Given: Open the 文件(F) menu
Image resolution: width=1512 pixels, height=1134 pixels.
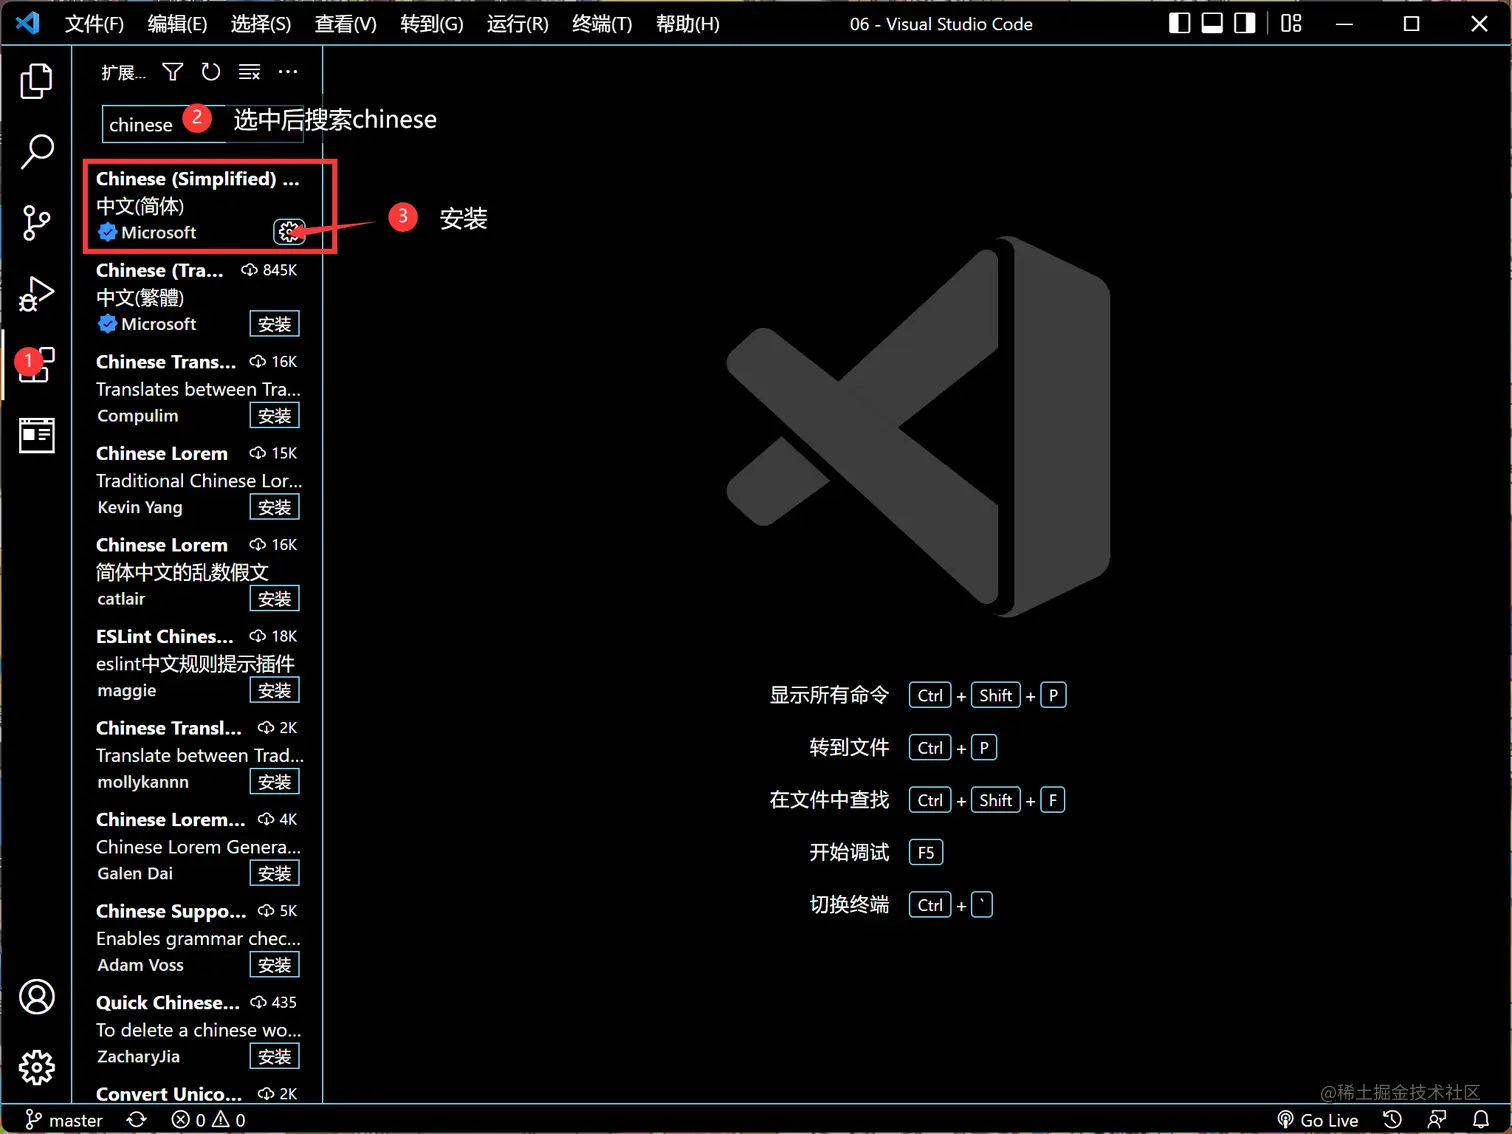Looking at the screenshot, I should click(x=95, y=24).
